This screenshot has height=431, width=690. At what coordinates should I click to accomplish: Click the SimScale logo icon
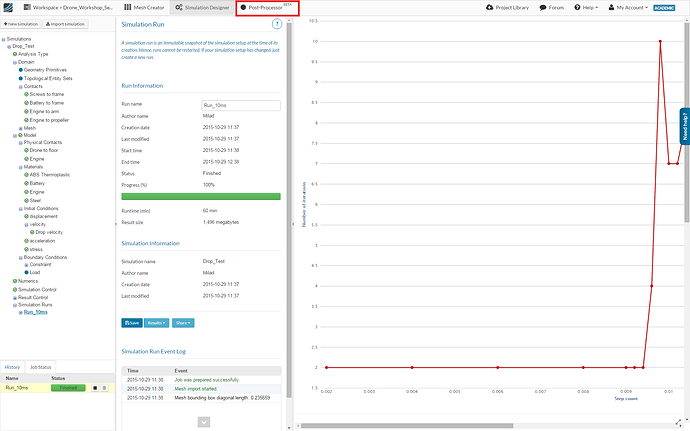(x=8, y=7)
